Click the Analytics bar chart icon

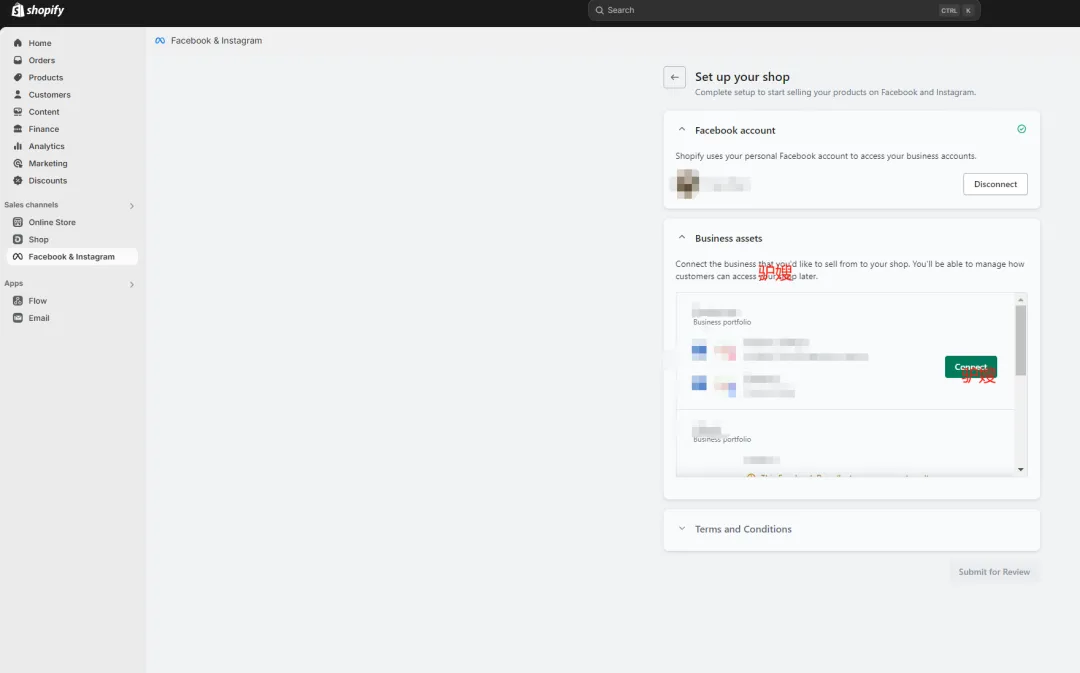click(18, 146)
